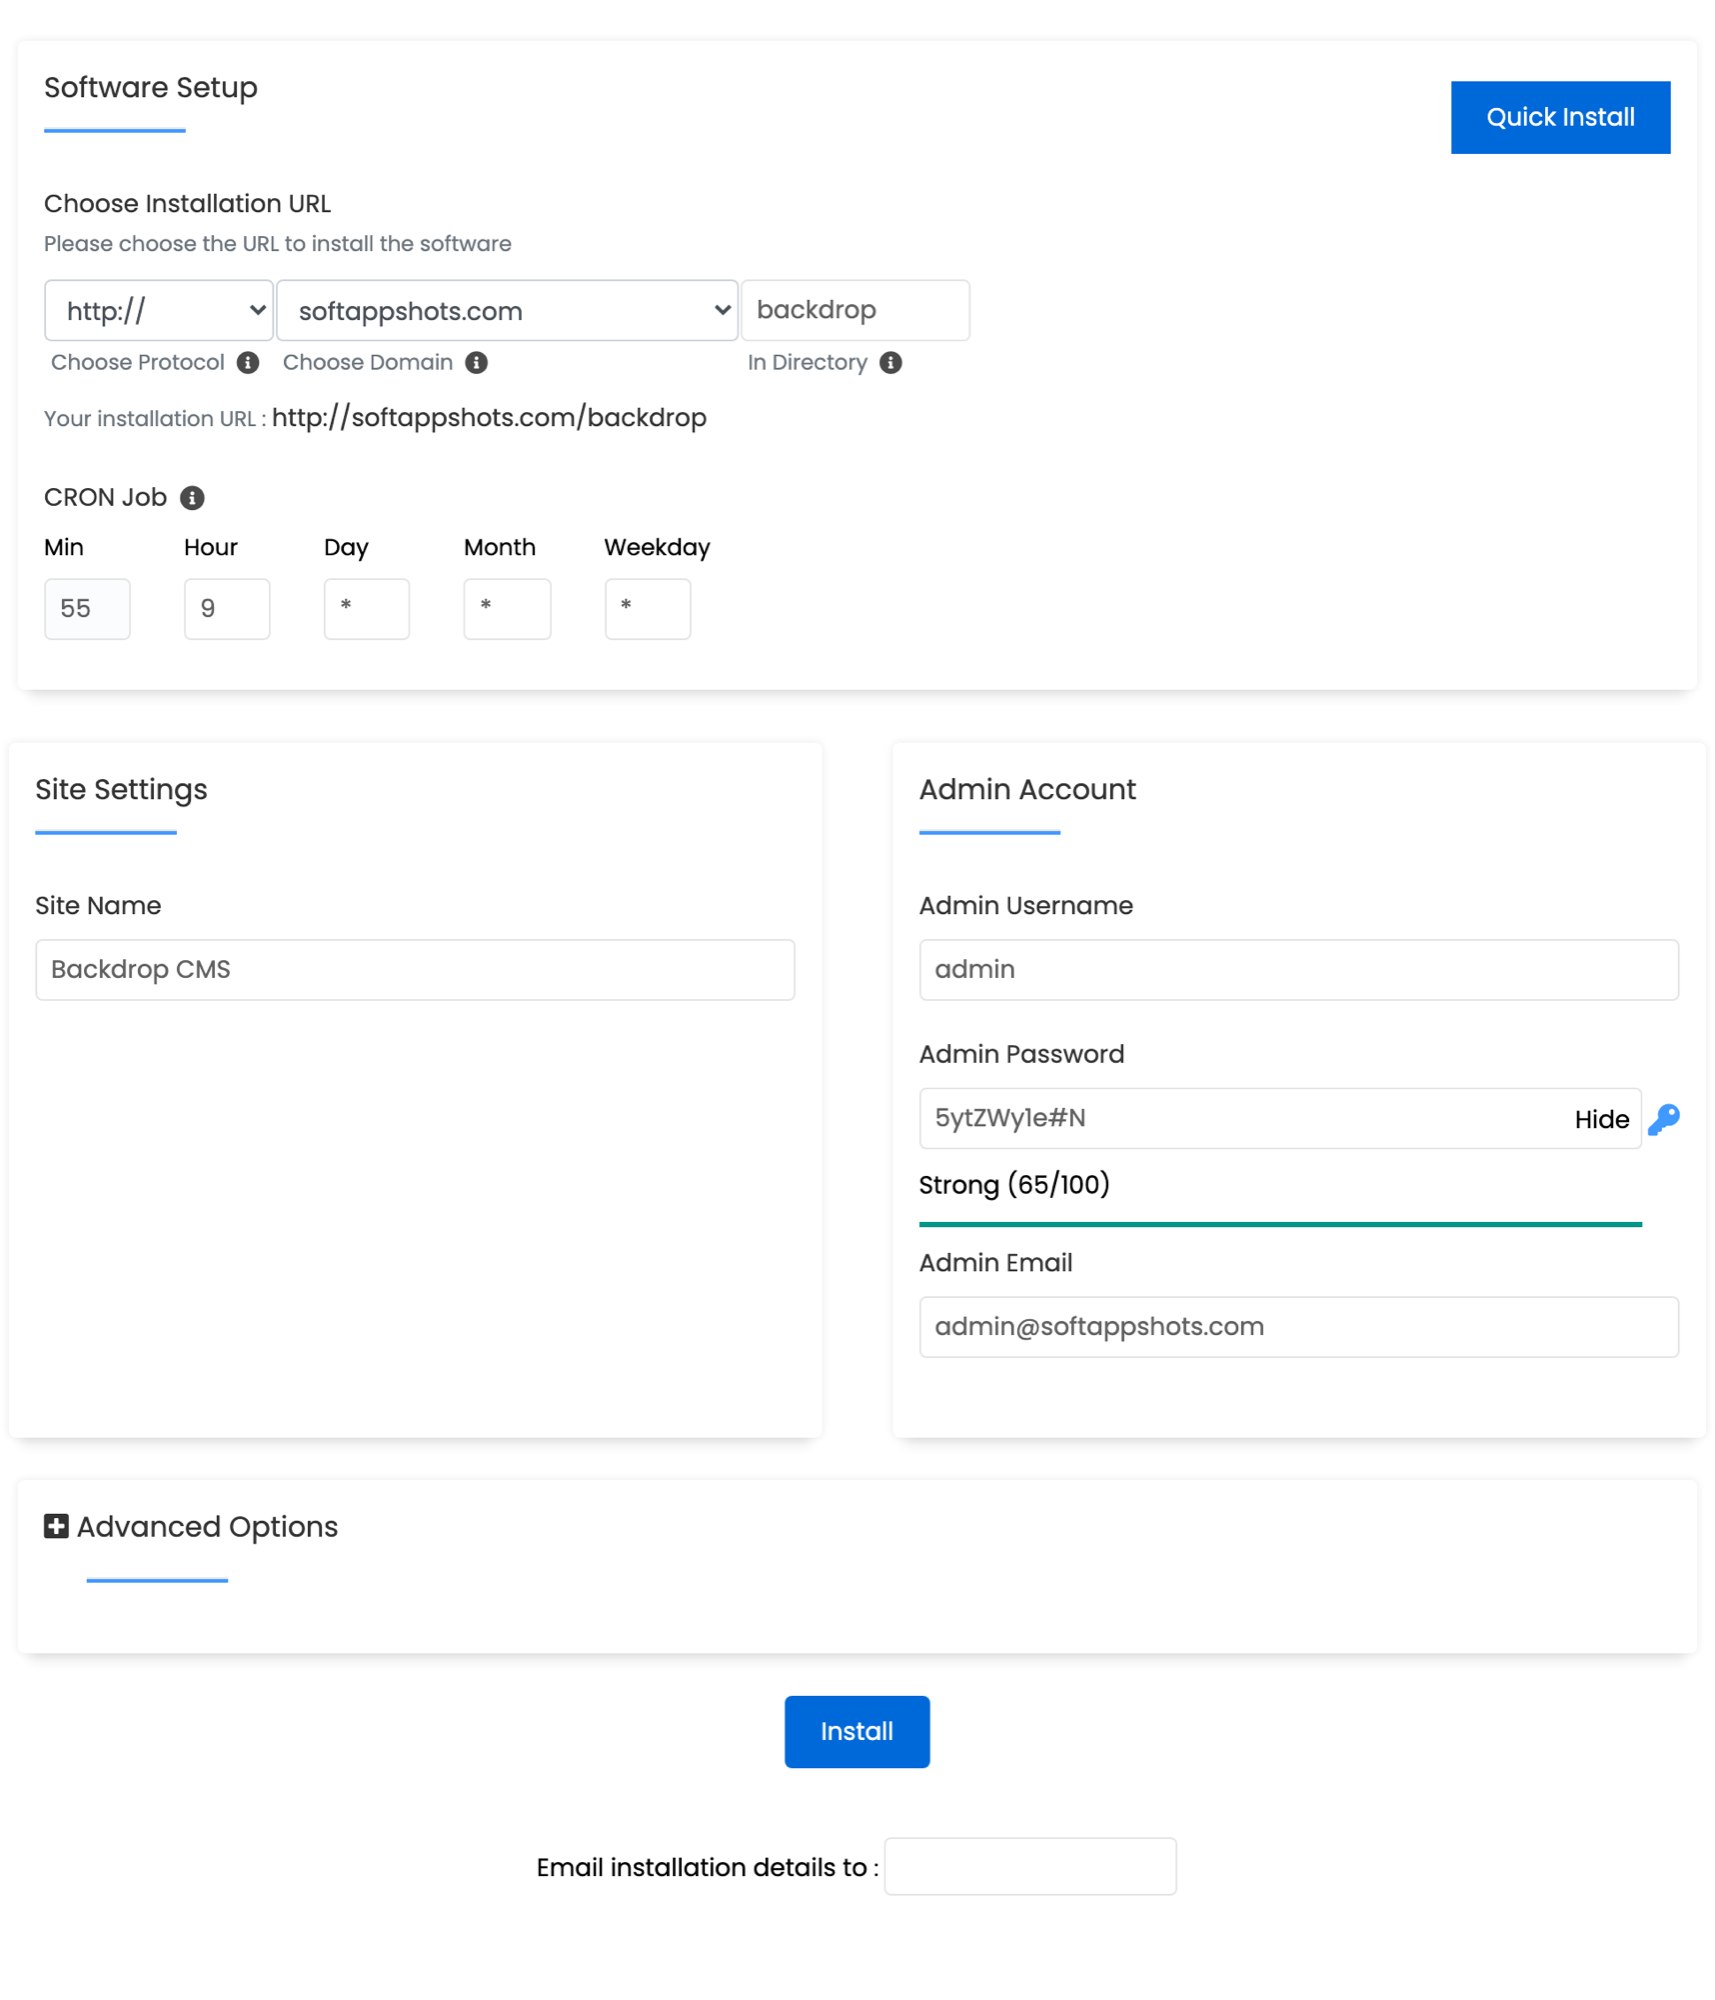
Task: Open the domain dropdown showing softappshots.com
Action: pyautogui.click(x=506, y=310)
